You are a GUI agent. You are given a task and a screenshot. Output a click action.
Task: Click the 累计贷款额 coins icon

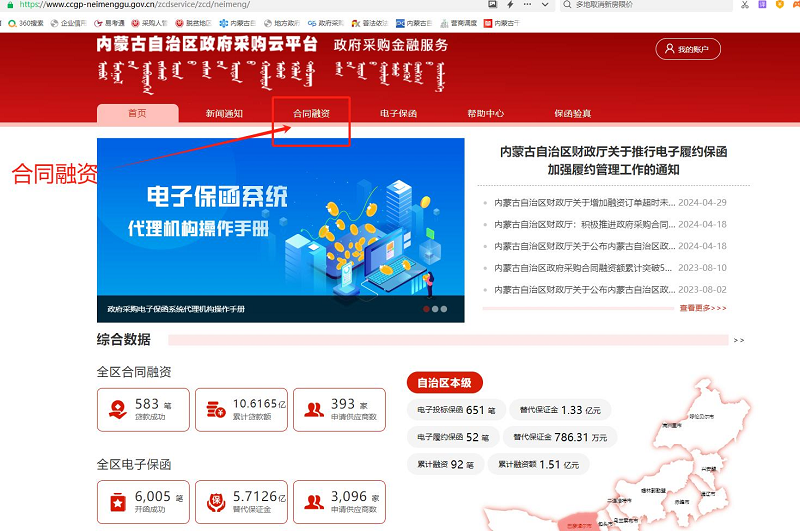click(216, 409)
